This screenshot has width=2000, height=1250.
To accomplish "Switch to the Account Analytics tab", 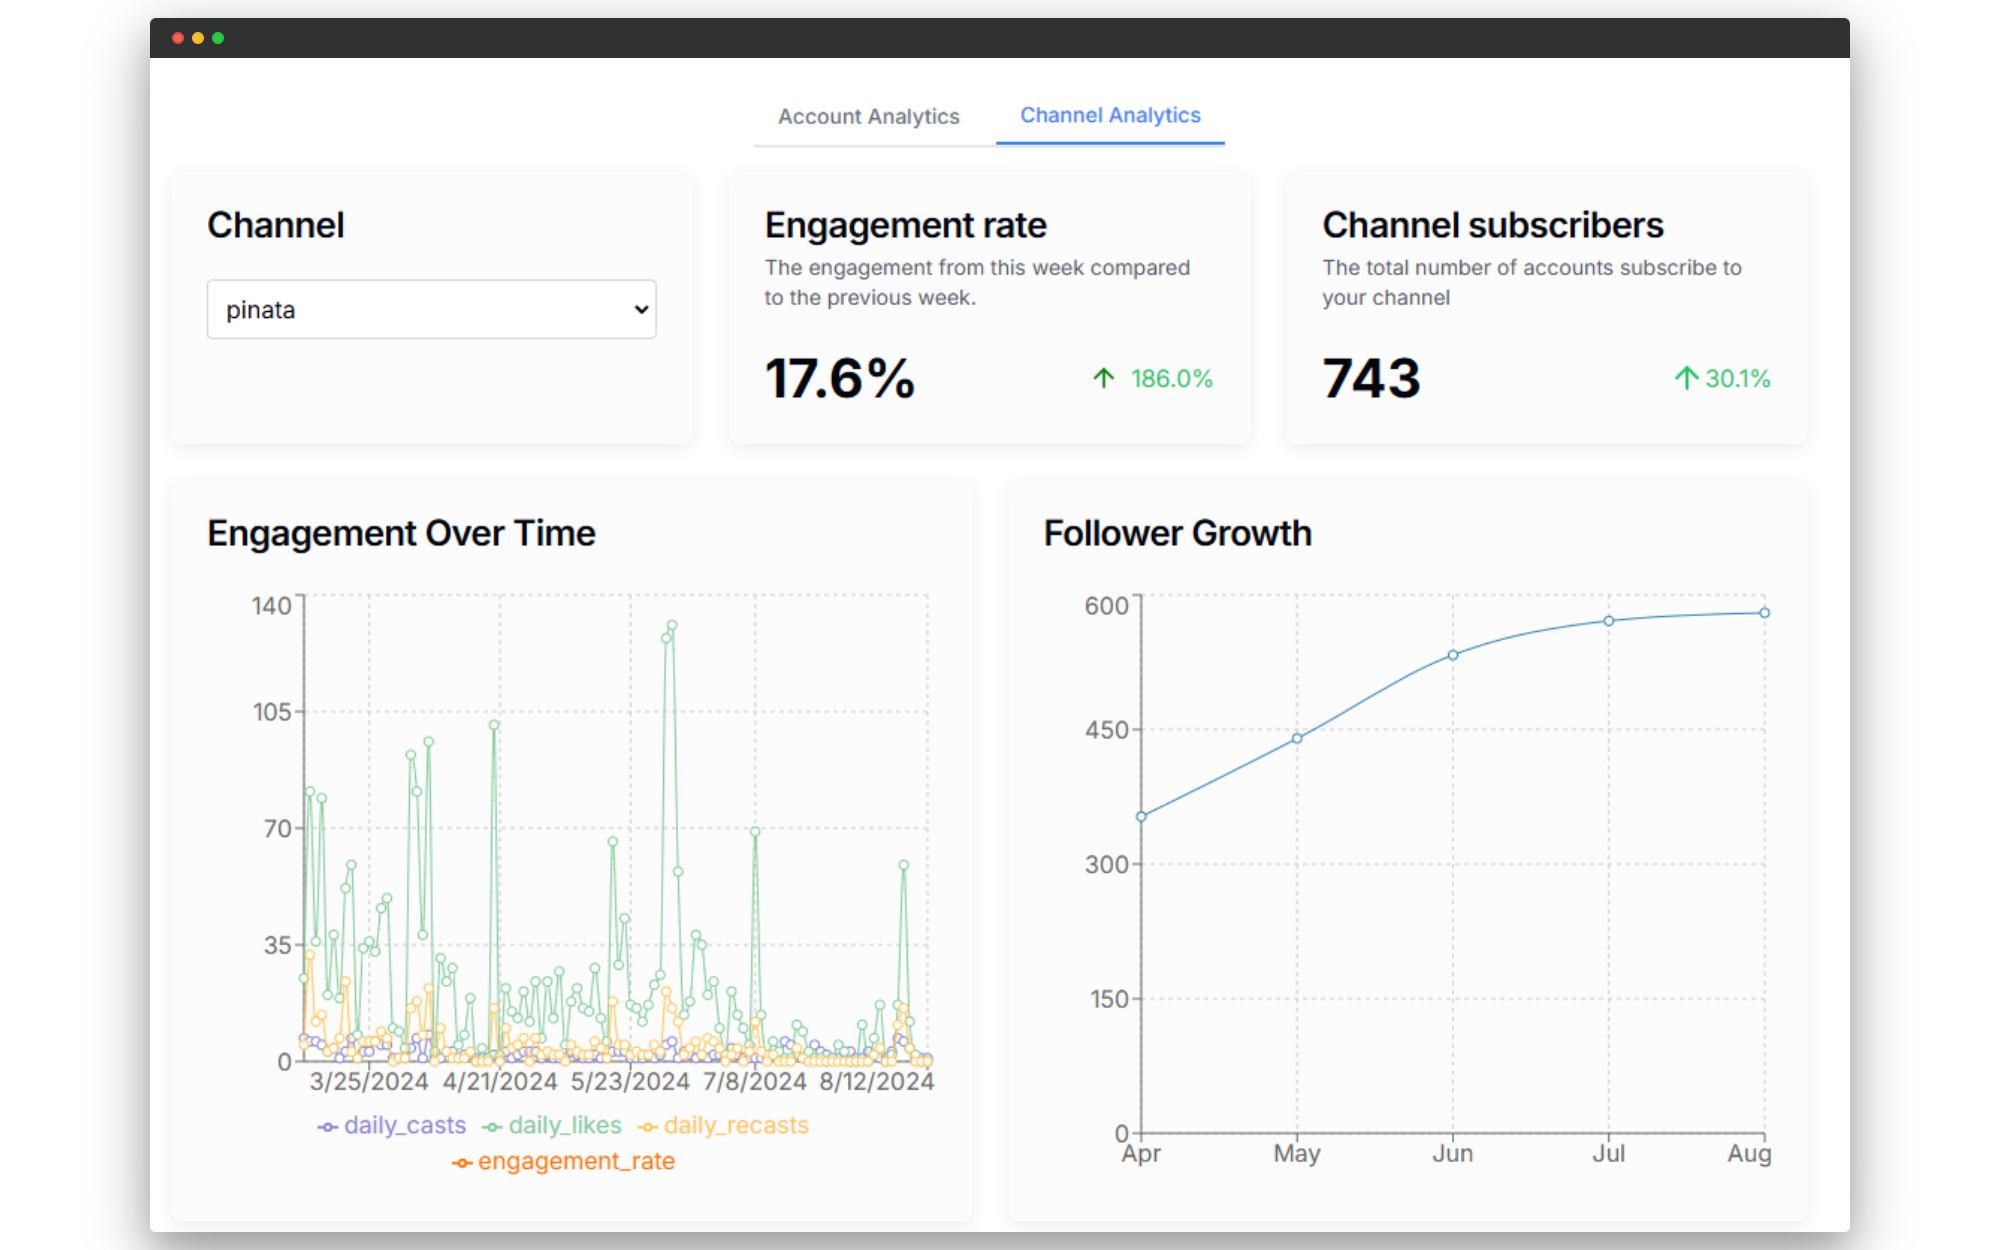I will coord(868,116).
